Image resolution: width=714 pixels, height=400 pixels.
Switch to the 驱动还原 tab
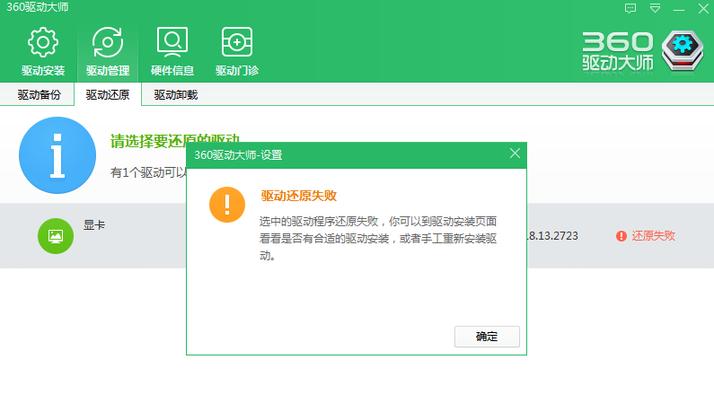coord(107,95)
